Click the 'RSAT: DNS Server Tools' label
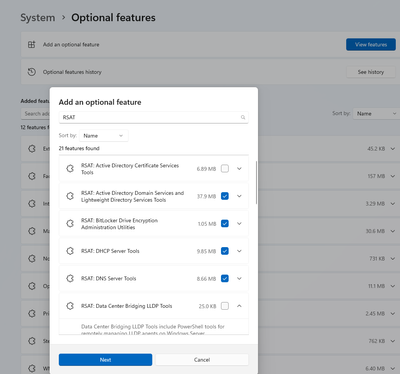The image size is (400, 374). [x=109, y=278]
